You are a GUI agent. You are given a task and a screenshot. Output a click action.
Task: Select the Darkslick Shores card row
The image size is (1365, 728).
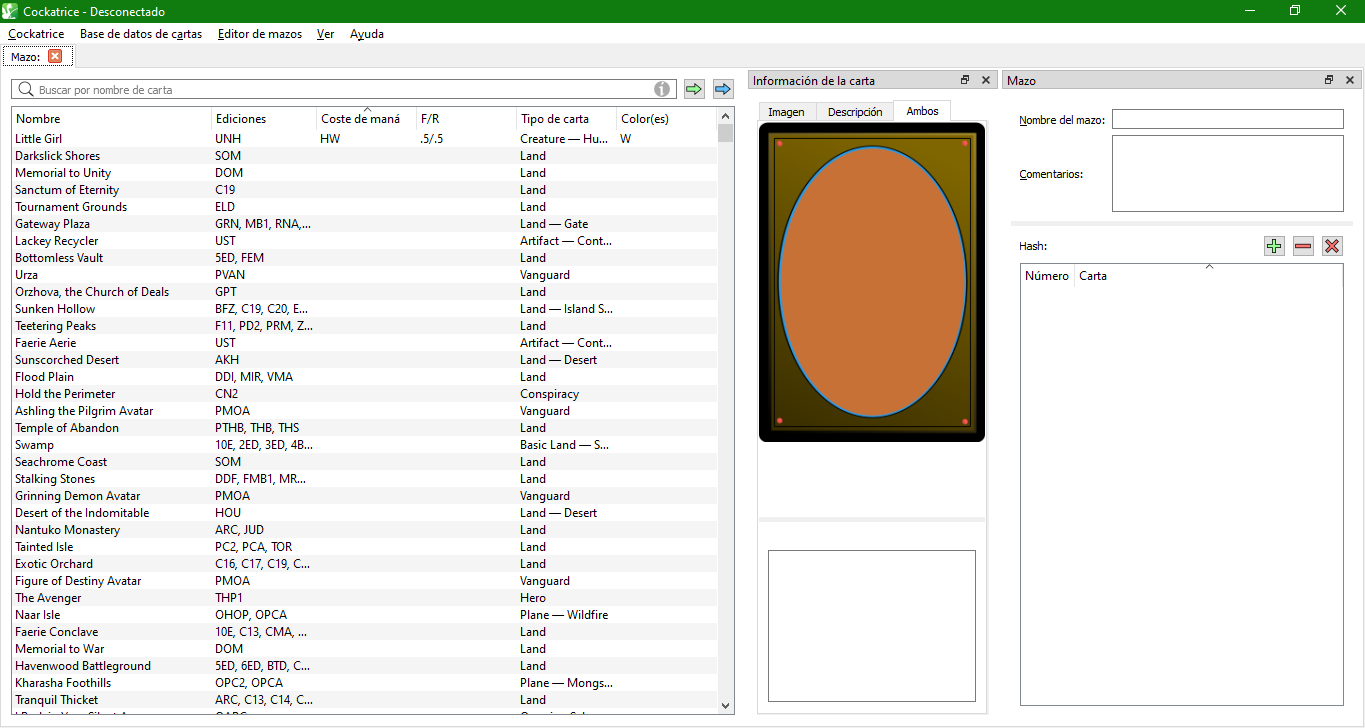tap(365, 156)
